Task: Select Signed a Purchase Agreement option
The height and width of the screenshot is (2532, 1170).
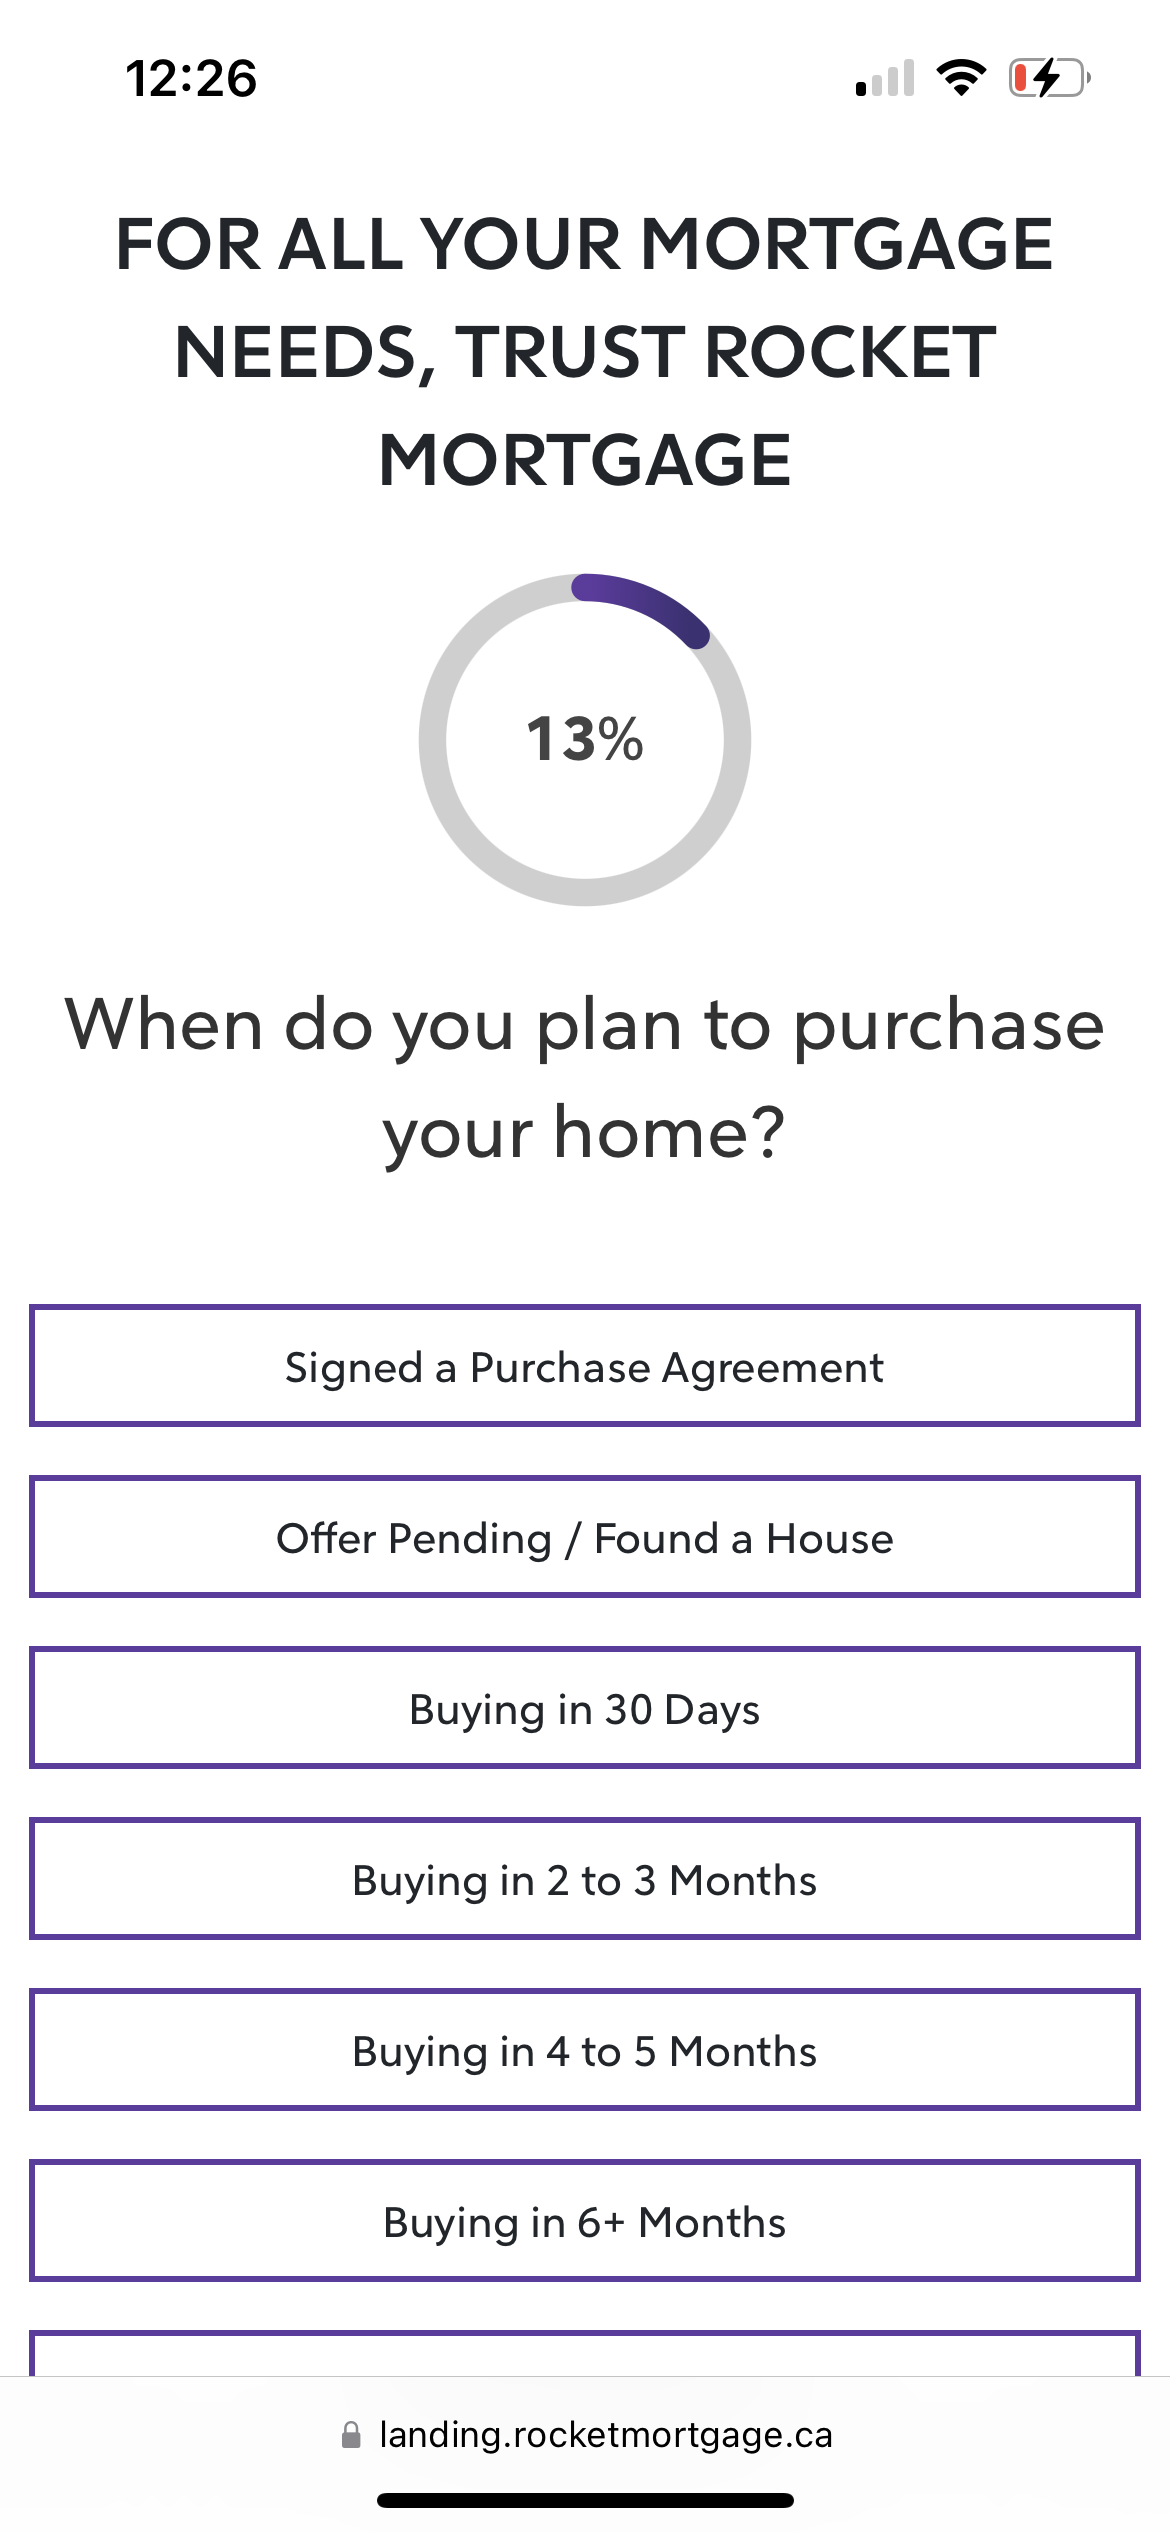Action: [585, 1366]
